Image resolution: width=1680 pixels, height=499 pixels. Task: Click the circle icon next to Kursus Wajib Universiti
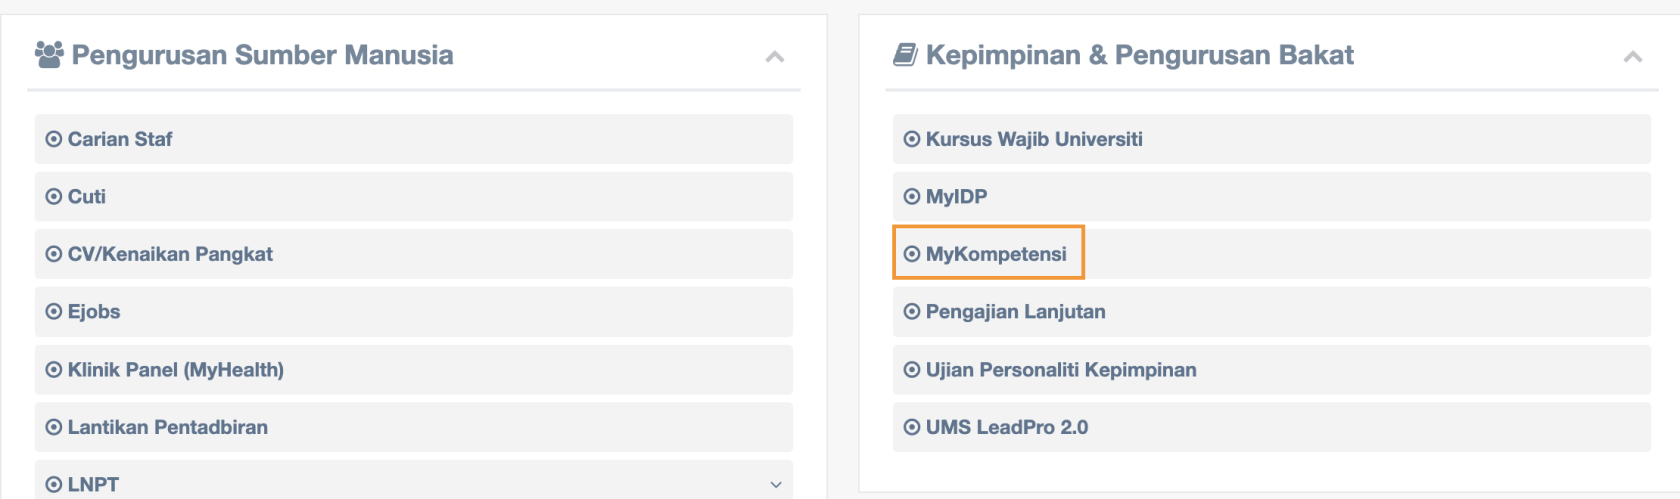coord(912,139)
